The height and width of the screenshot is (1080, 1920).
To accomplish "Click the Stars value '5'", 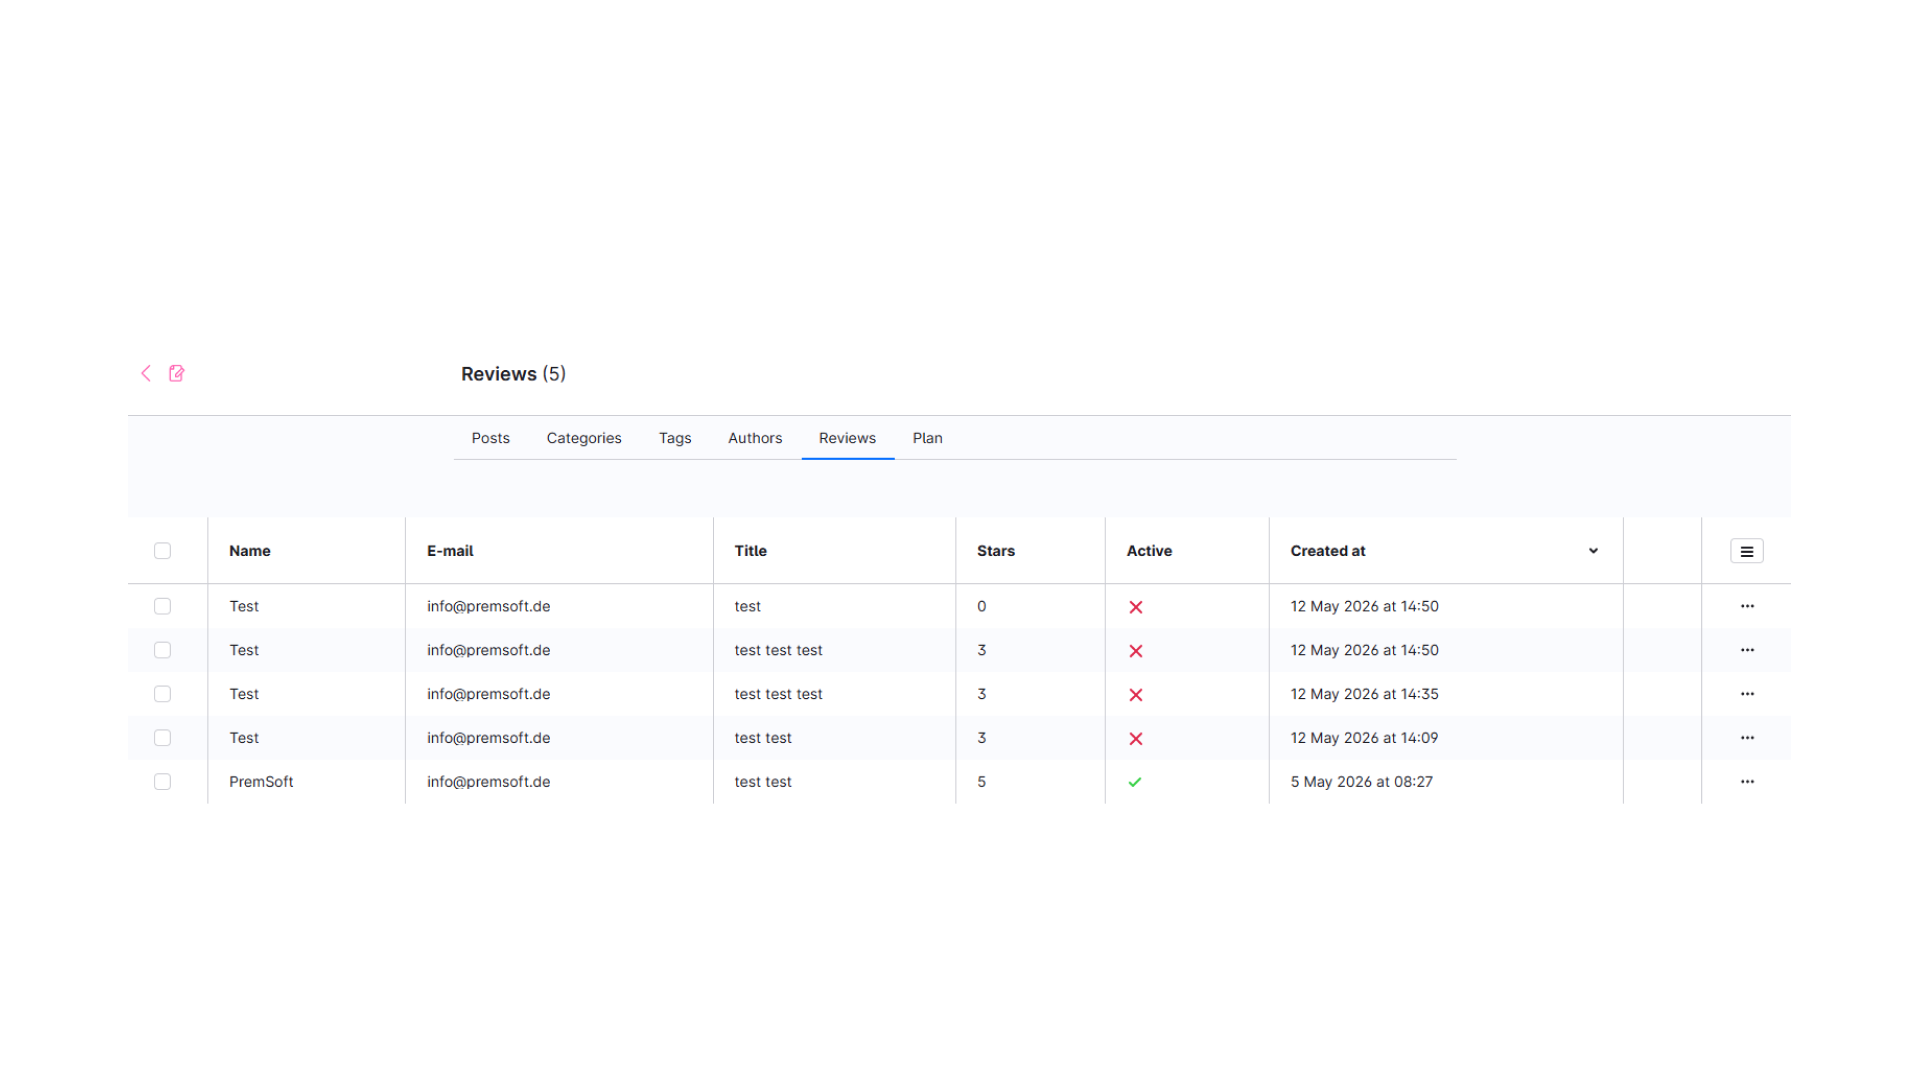I will 982,782.
